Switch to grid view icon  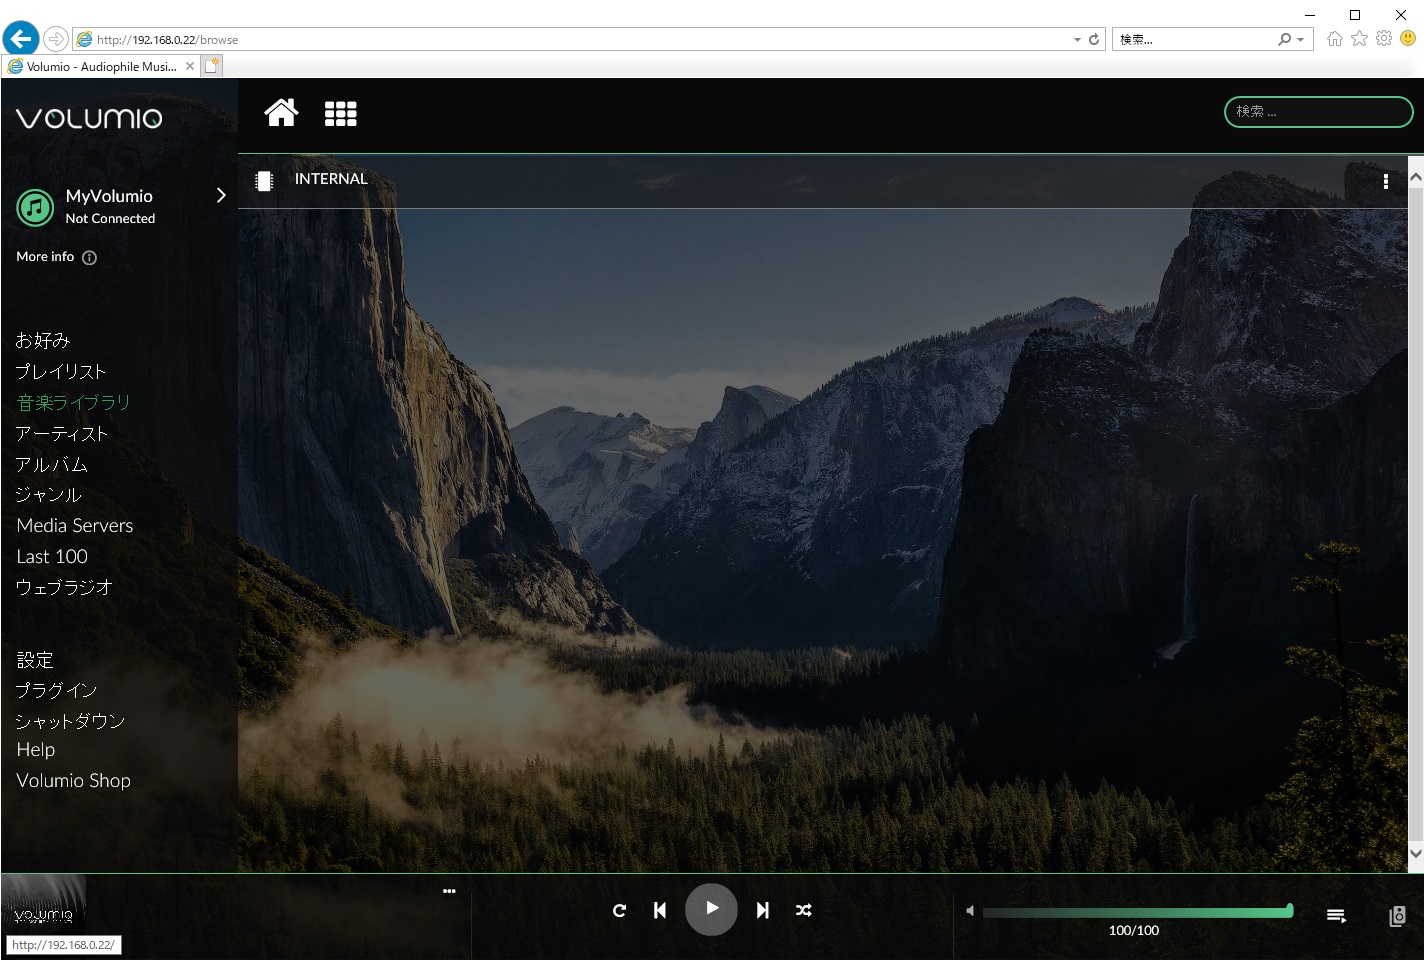(x=340, y=114)
